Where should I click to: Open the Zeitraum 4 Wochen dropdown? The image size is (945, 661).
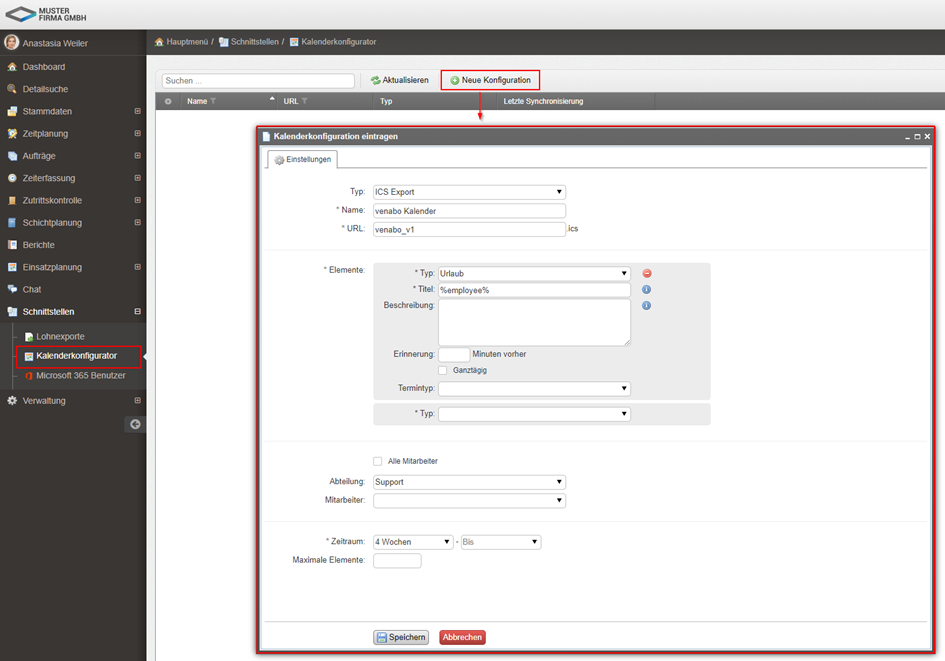413,542
